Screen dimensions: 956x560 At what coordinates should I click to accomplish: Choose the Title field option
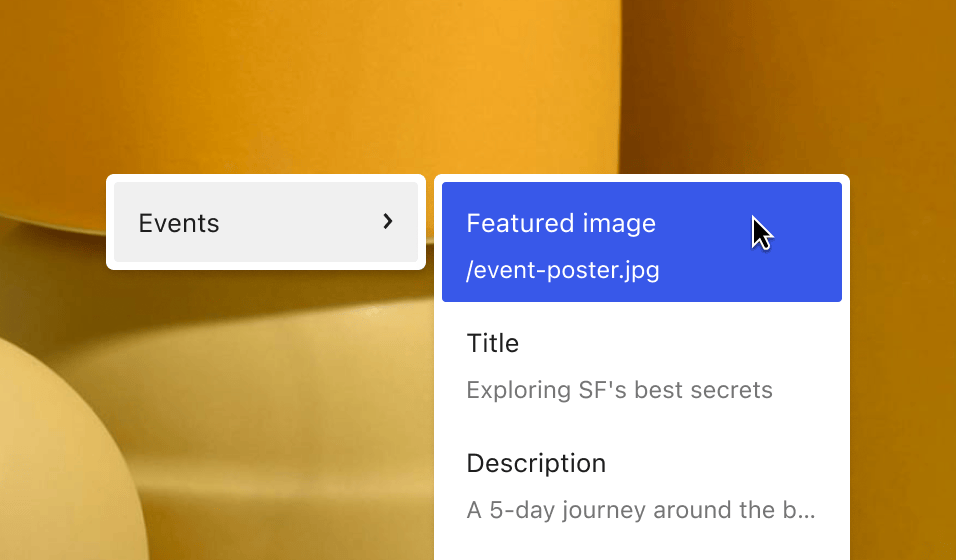pos(641,366)
